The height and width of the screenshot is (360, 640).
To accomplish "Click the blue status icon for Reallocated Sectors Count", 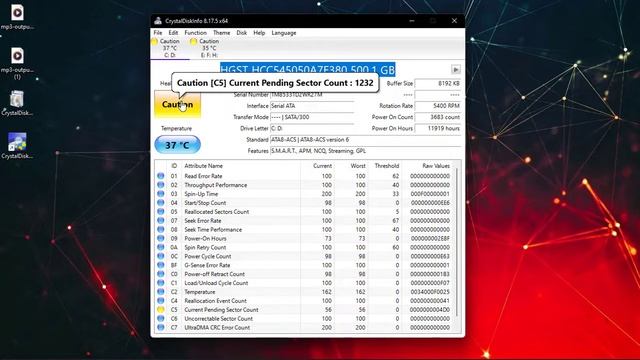I will pos(161,212).
